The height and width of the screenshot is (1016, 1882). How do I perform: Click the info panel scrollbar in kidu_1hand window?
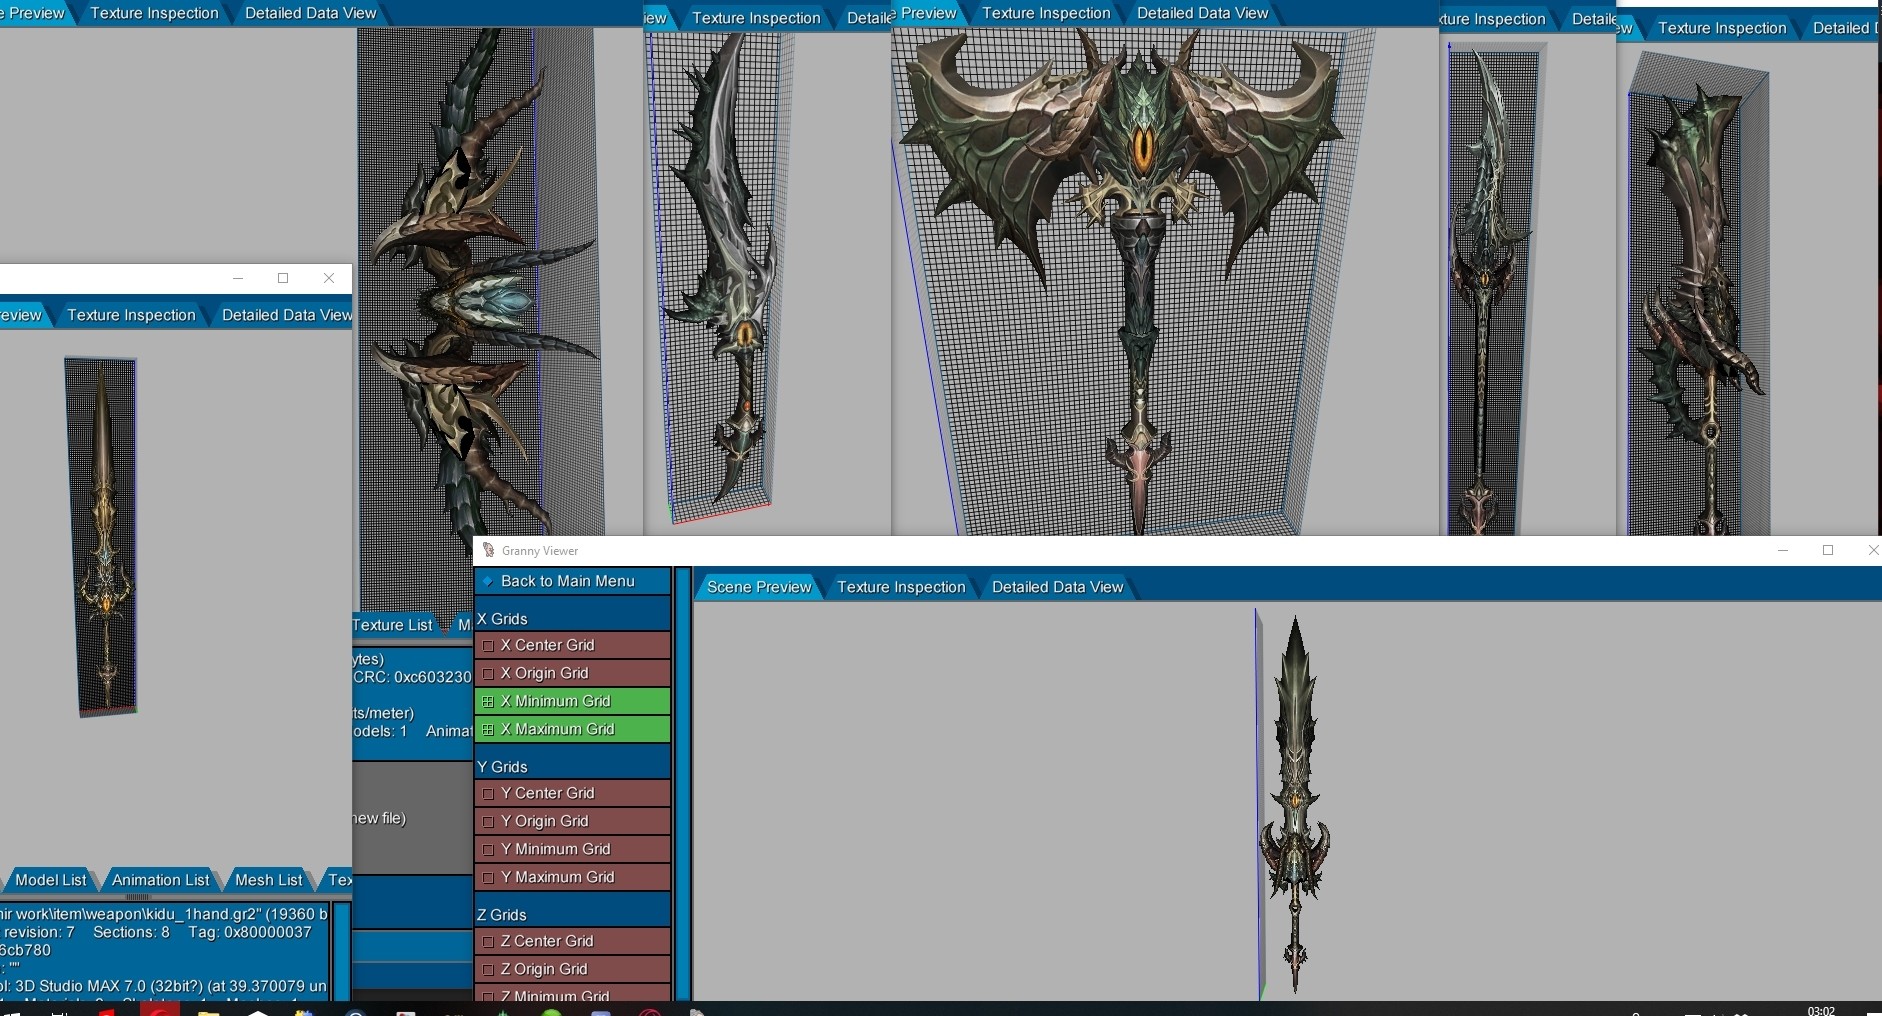pos(341,950)
